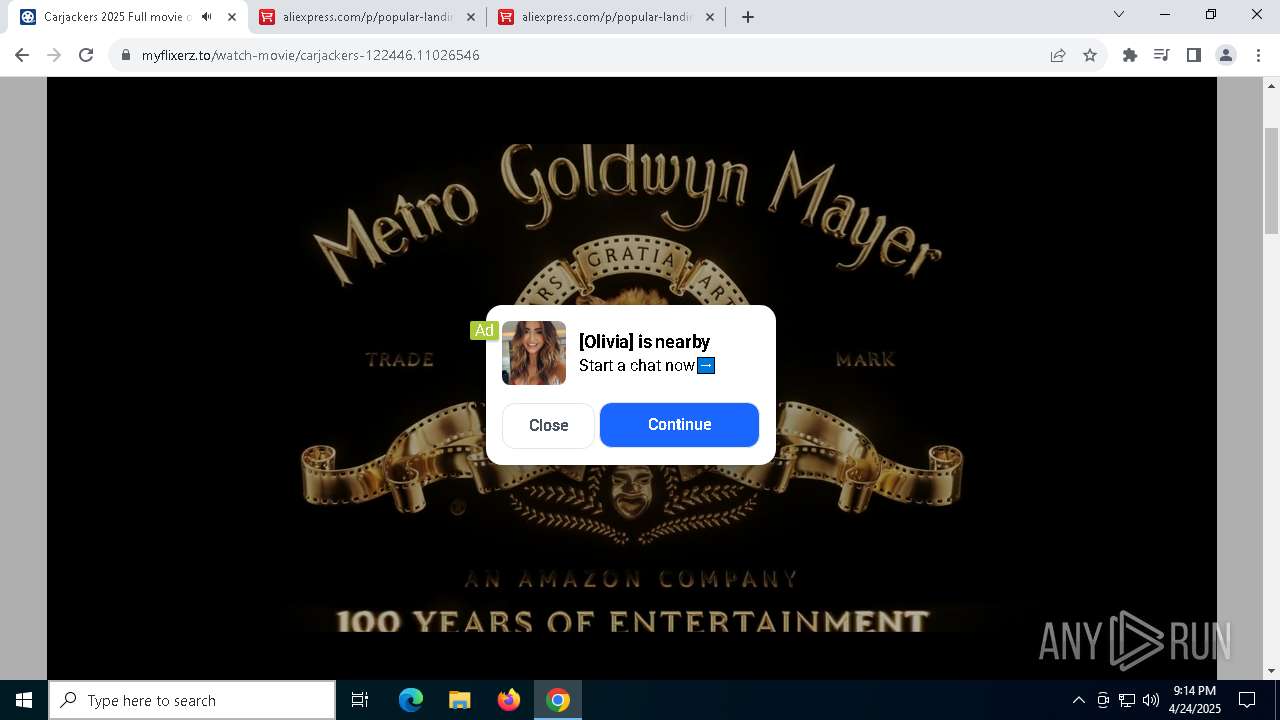
Task: Click the 'Start a chat now' text
Action: coord(637,365)
